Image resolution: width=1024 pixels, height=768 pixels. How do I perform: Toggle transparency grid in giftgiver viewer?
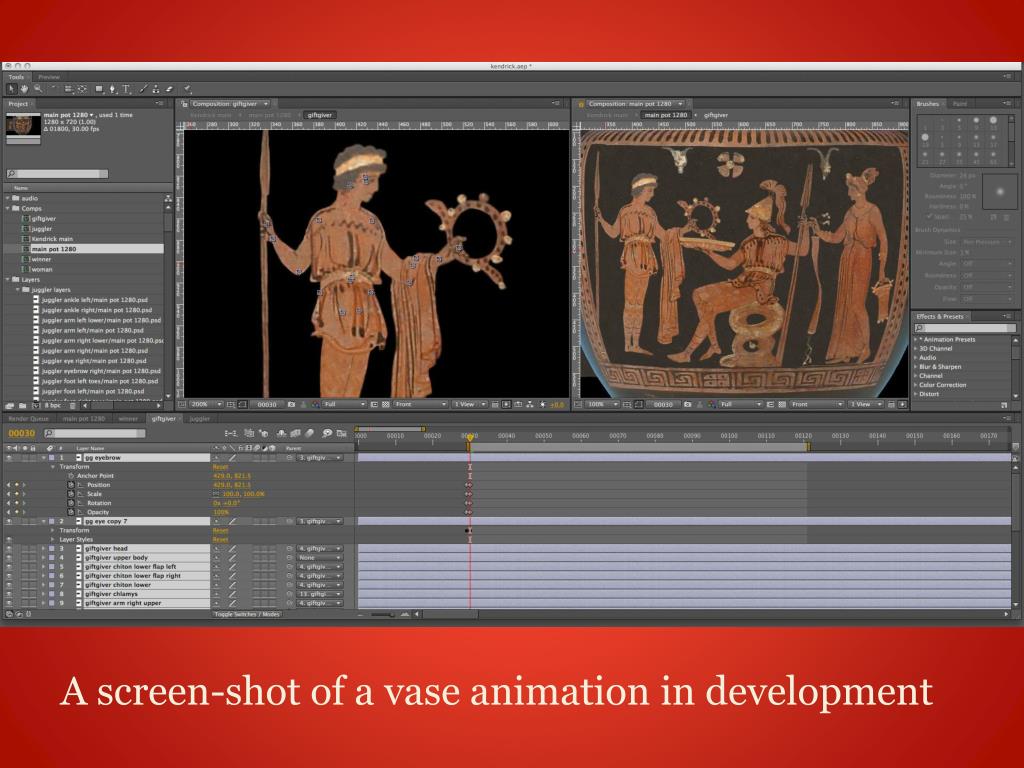click(386, 404)
